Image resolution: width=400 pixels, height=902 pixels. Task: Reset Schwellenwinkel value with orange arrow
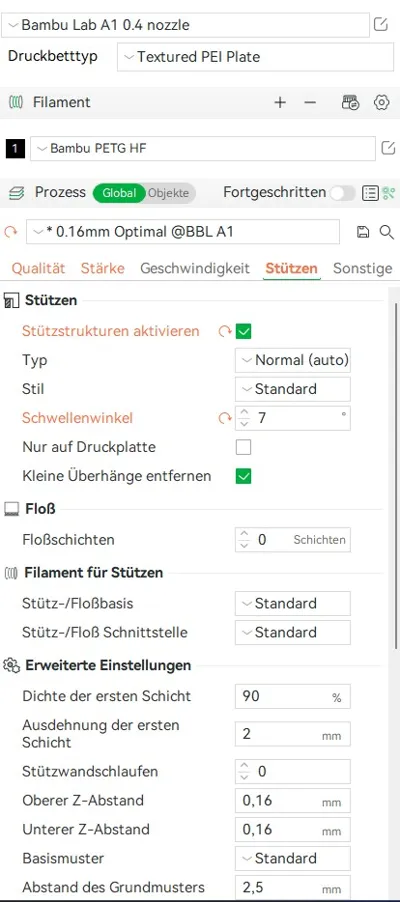point(224,418)
